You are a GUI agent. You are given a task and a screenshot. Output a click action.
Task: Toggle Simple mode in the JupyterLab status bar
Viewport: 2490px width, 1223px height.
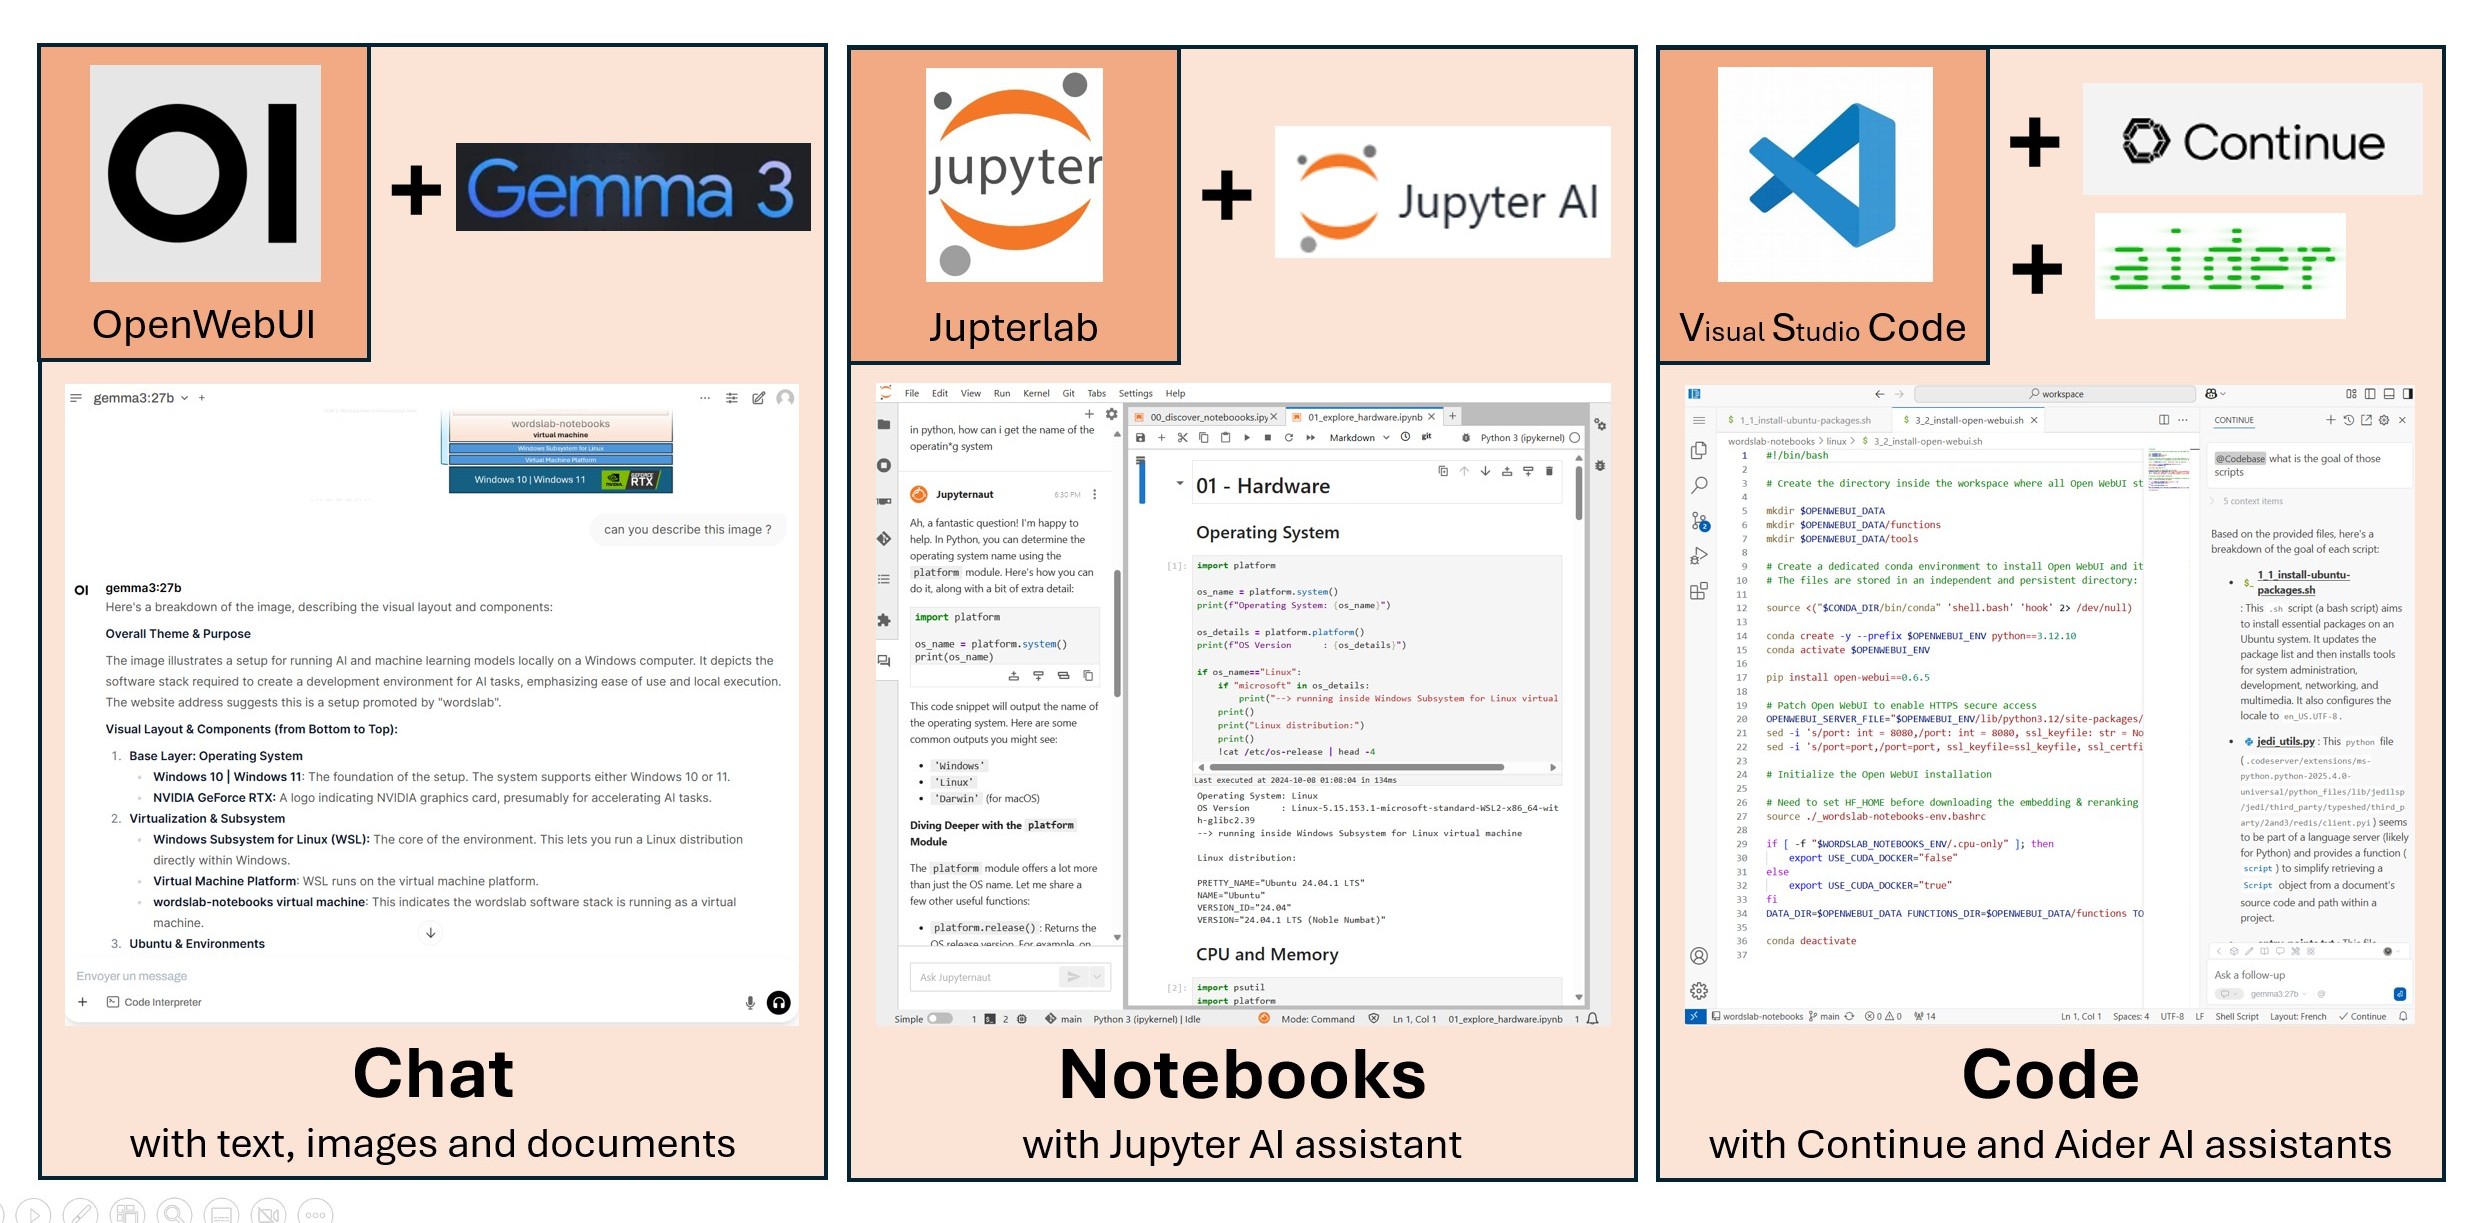point(941,1018)
